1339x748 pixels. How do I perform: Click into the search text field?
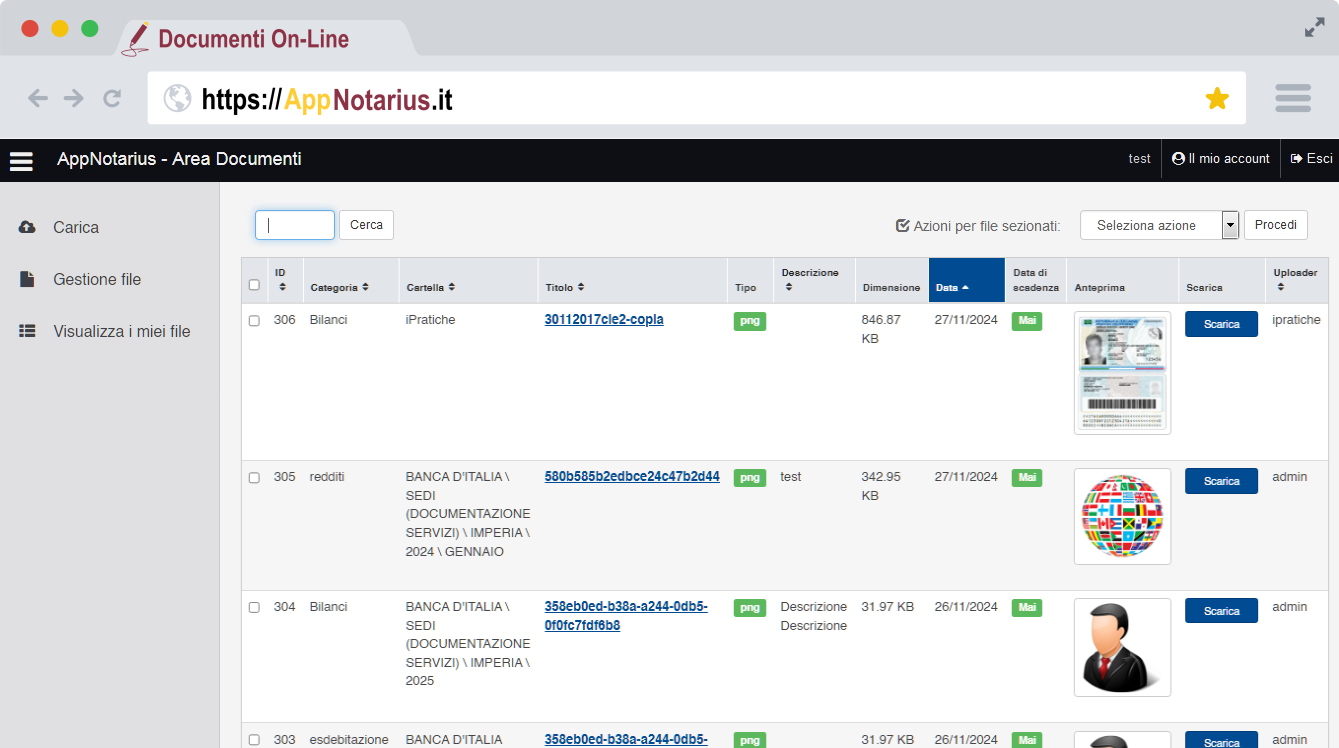295,225
